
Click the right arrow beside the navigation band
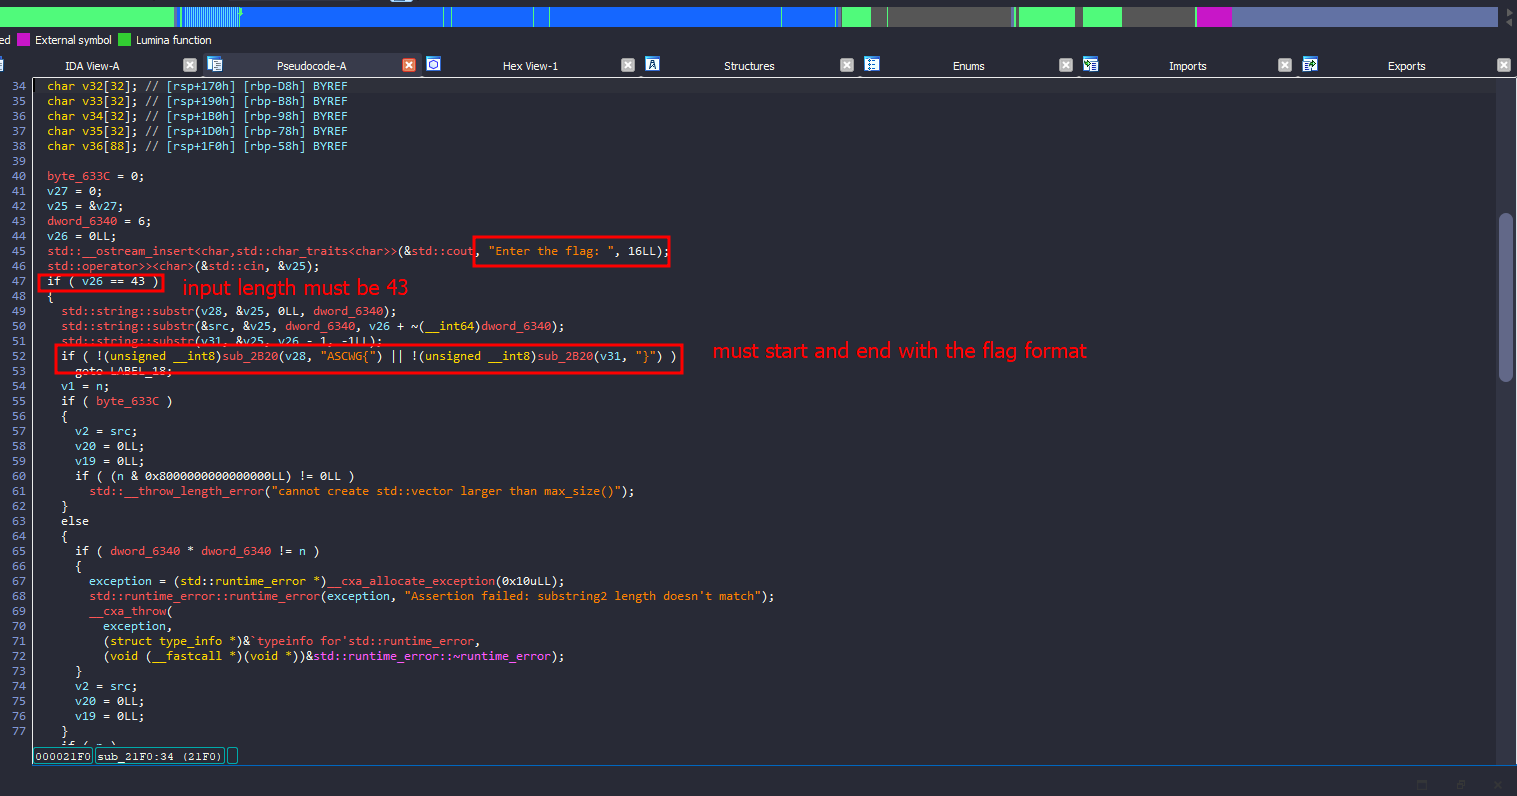click(x=1509, y=12)
